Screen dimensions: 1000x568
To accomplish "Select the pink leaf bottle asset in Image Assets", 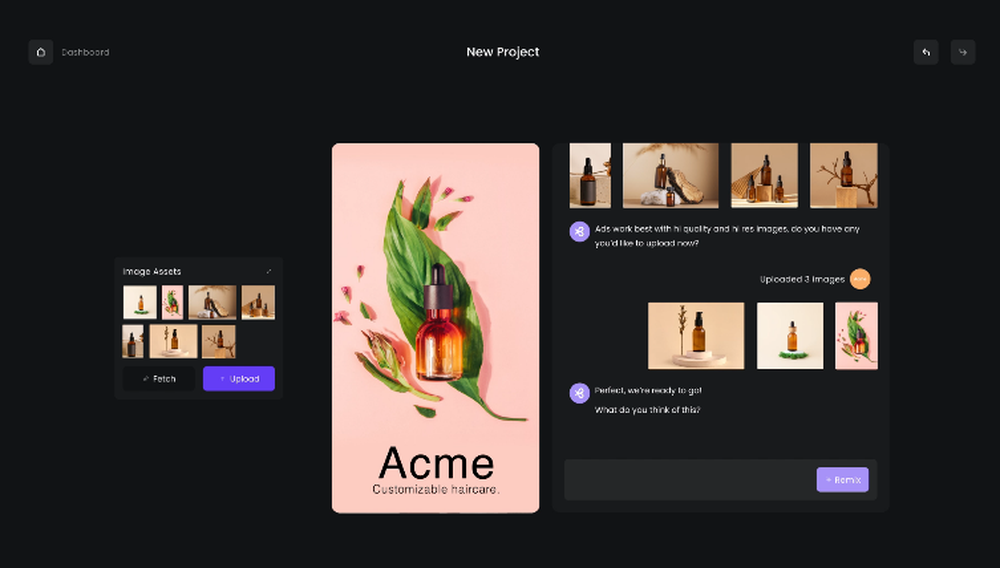I will pyautogui.click(x=172, y=302).
